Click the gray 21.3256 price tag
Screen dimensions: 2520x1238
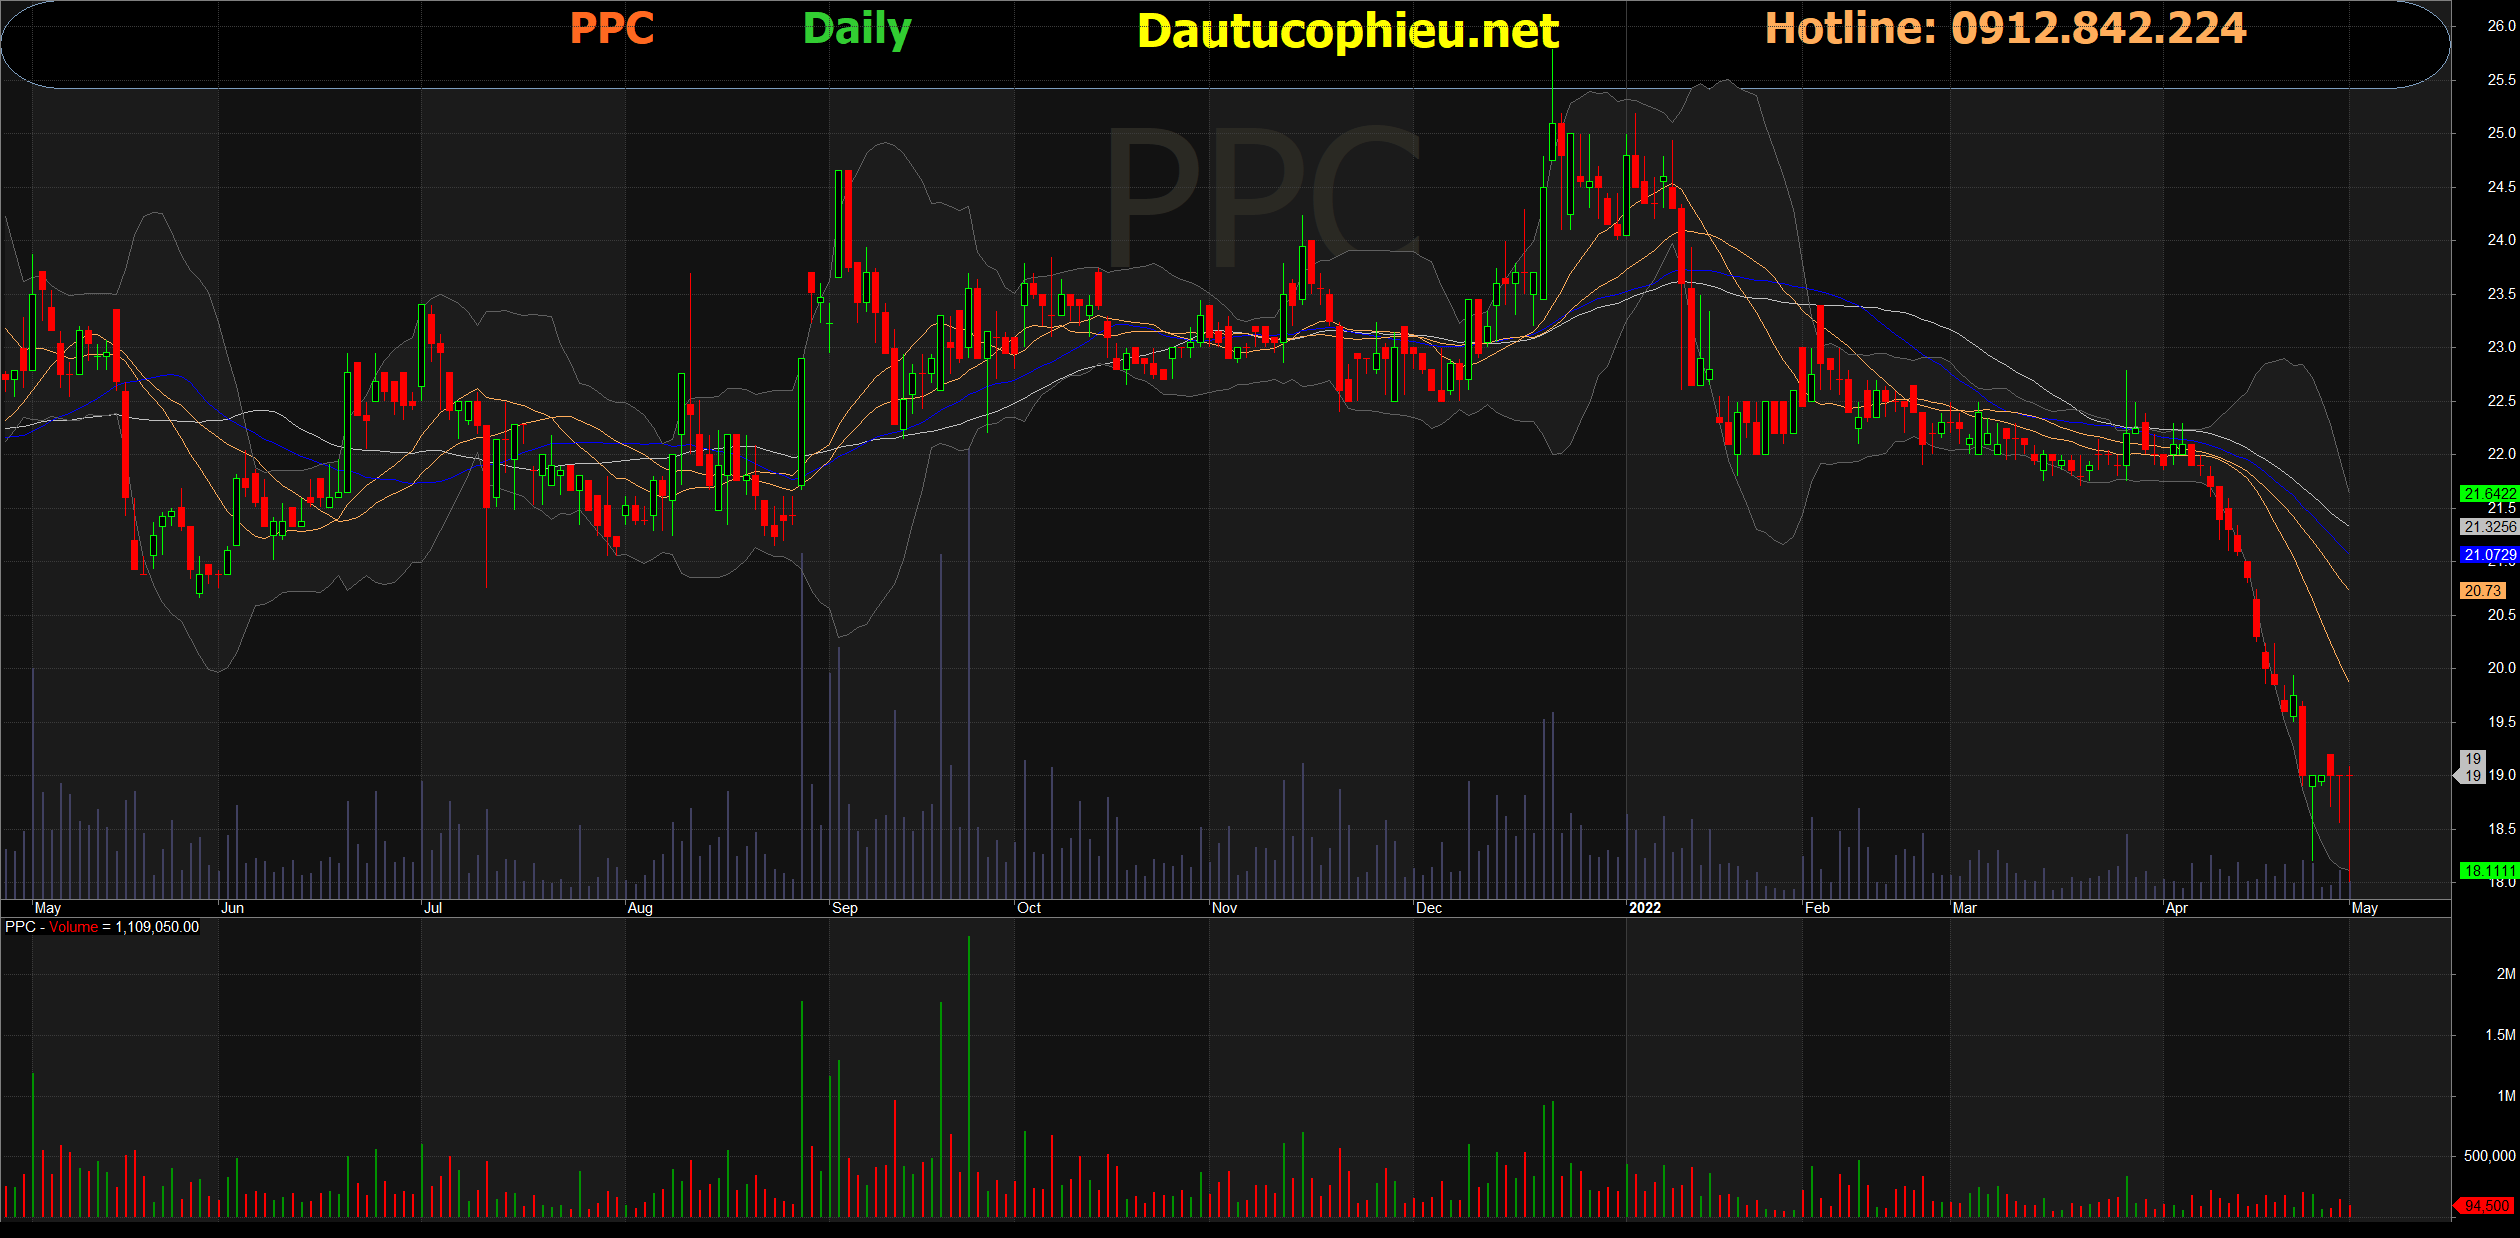pos(2488,527)
